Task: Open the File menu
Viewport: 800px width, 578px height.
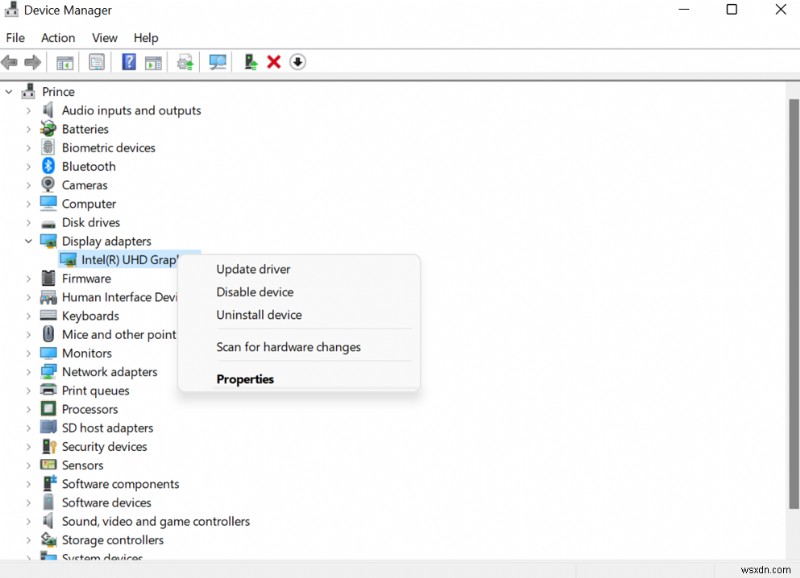Action: (x=15, y=38)
